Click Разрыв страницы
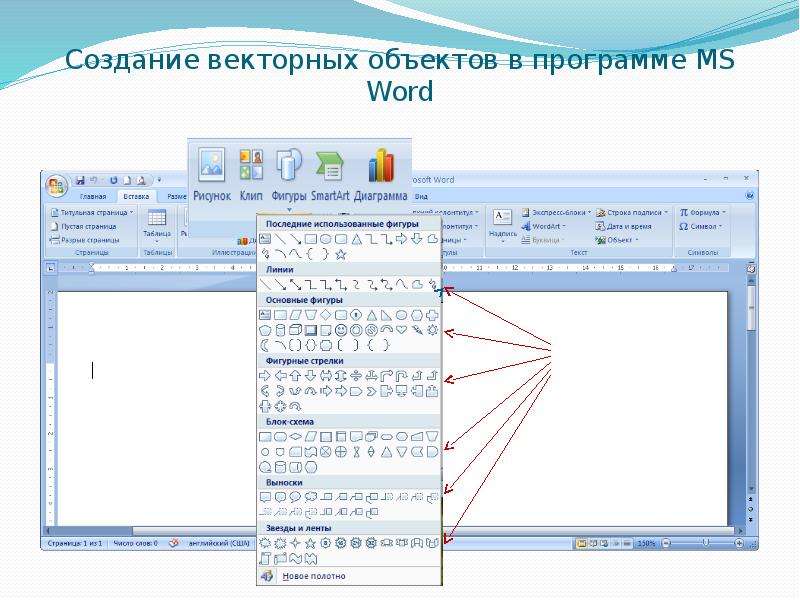 [84, 240]
